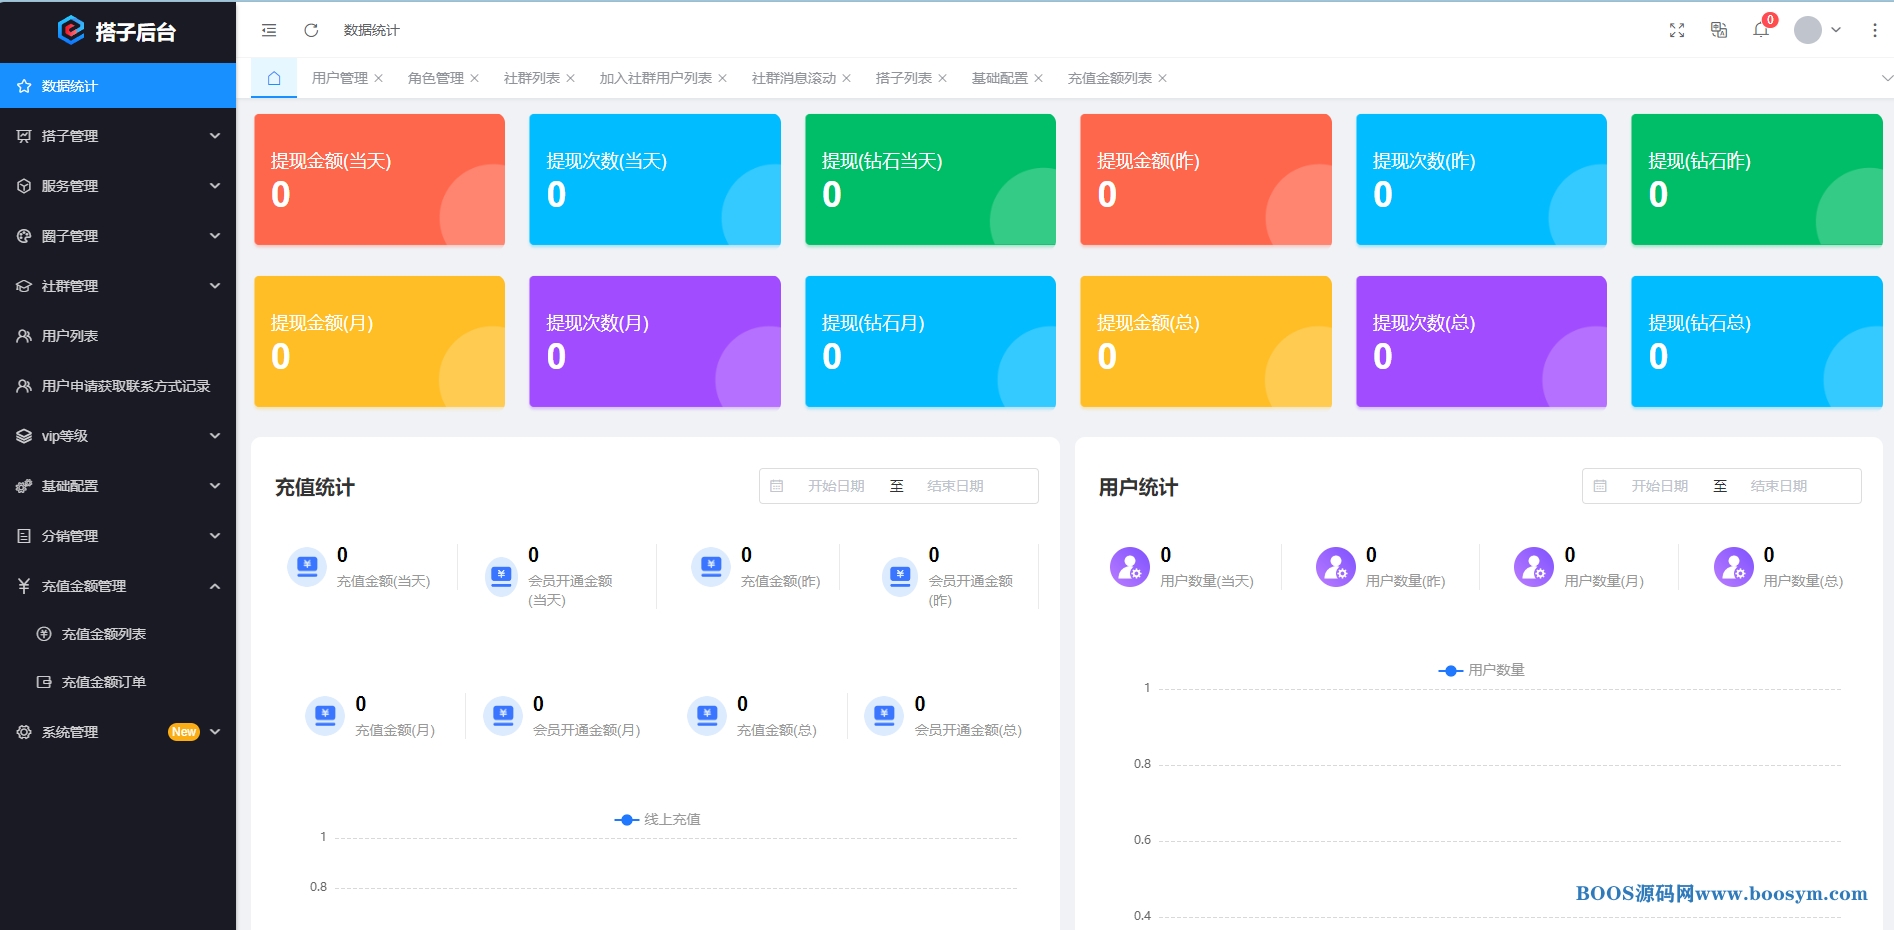Viewport: 1894px width, 930px height.
Task: Click the 会员开通金额(总) stat icon
Action: point(884,716)
